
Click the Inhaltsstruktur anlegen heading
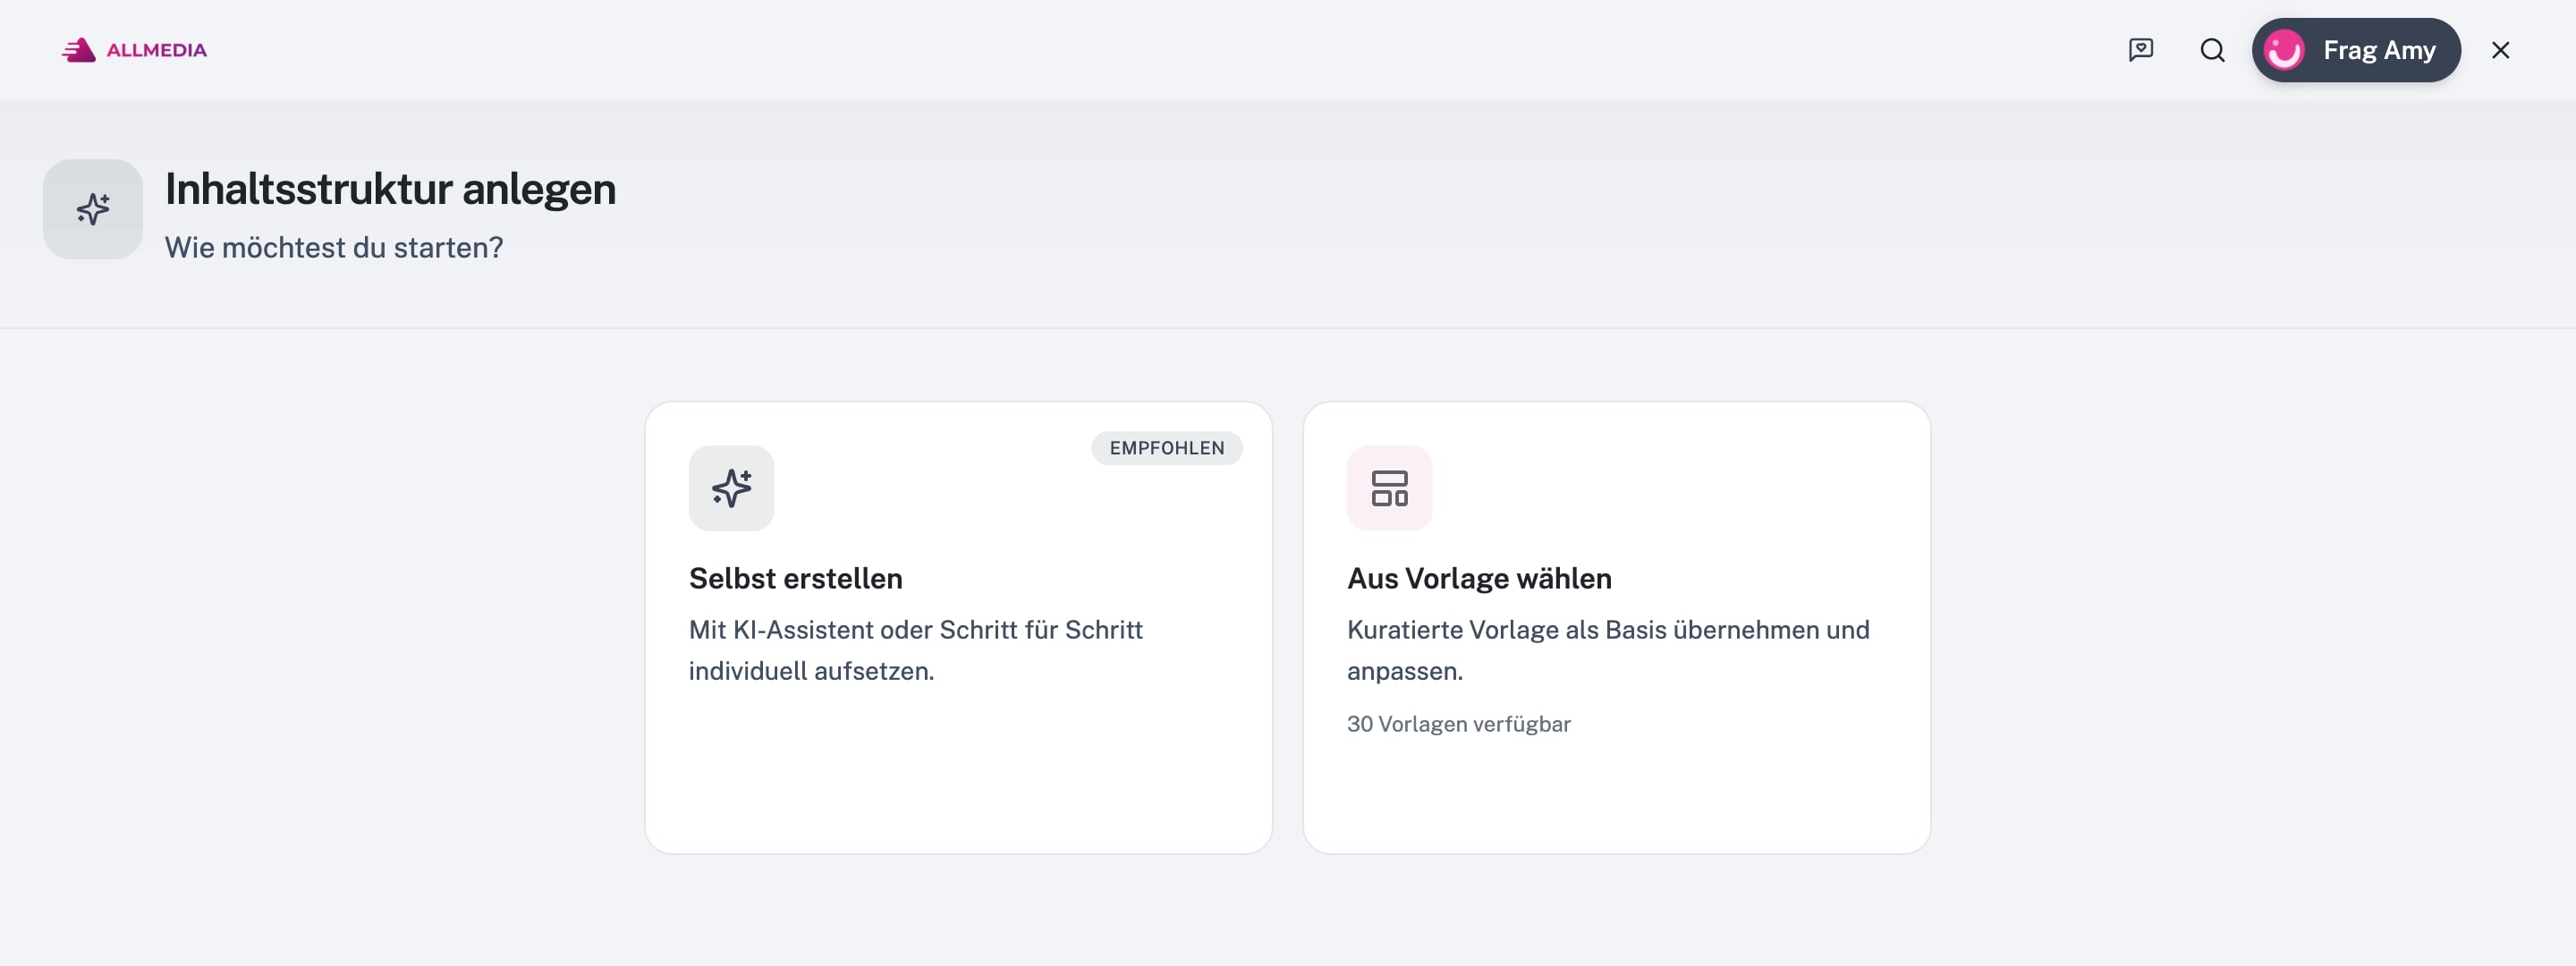[390, 189]
